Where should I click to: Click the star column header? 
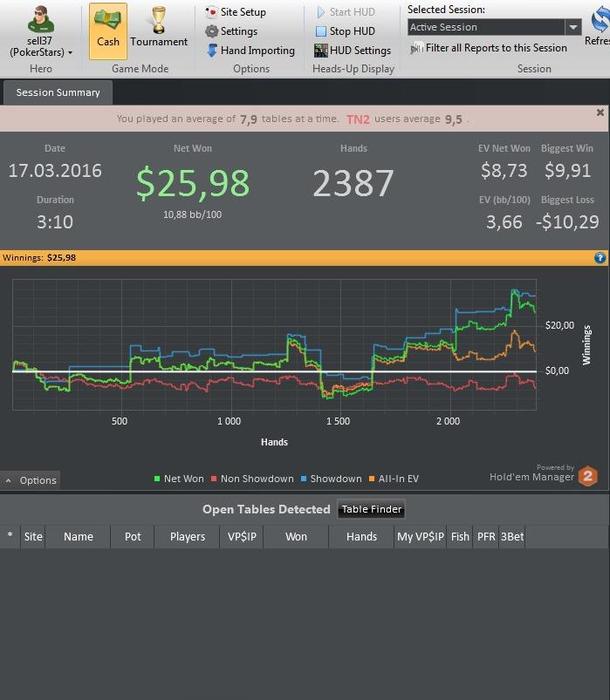coord(10,537)
